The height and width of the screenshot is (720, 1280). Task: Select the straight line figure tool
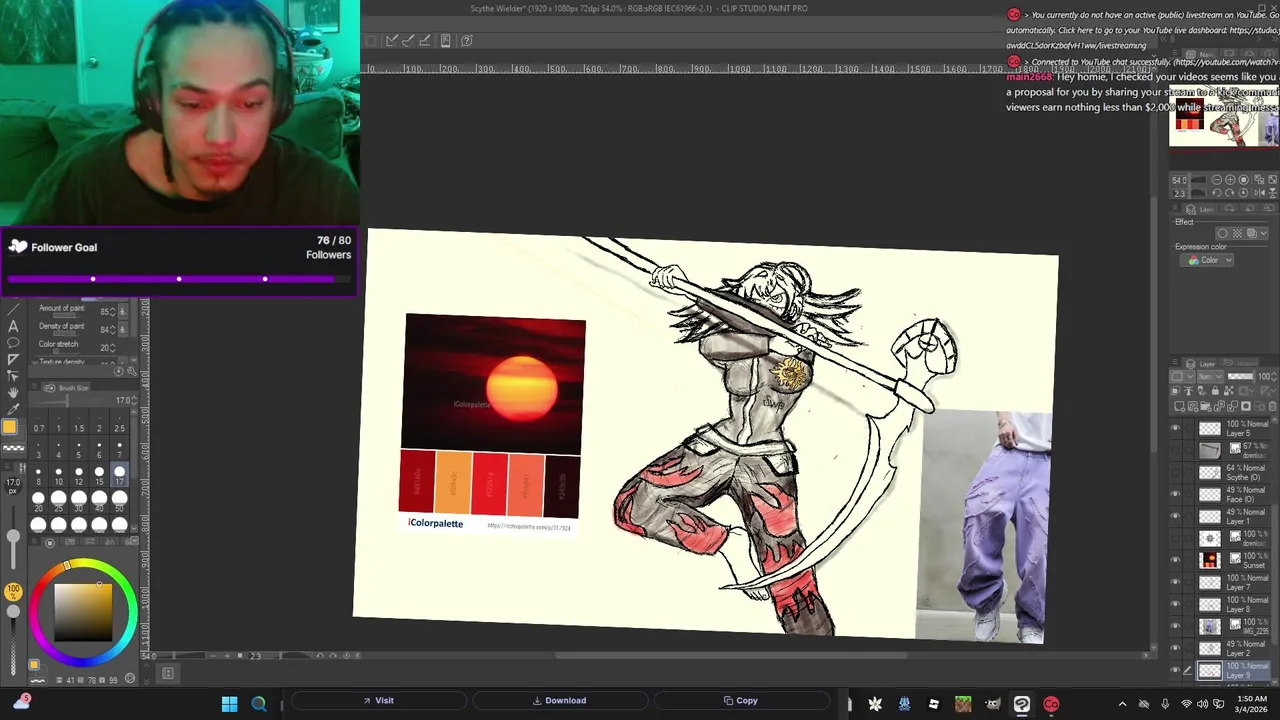tap(13, 309)
